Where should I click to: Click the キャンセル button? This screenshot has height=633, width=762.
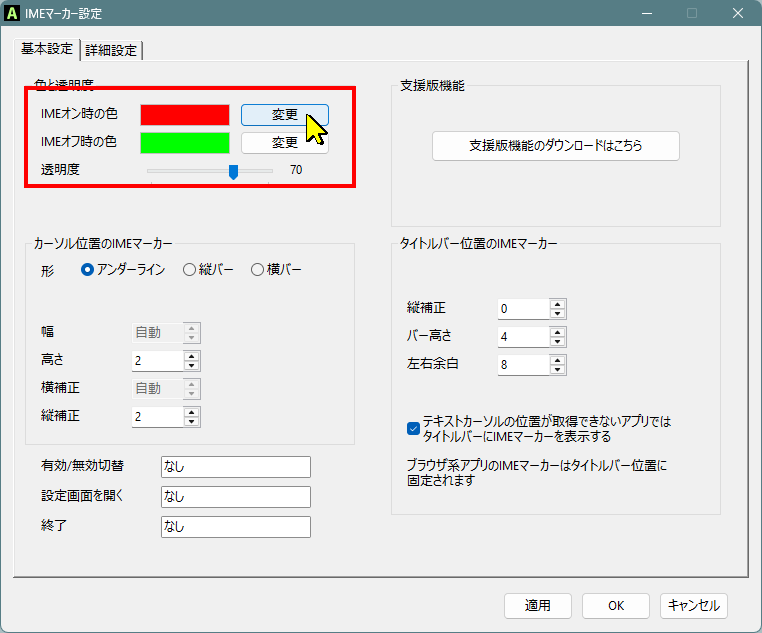coord(693,606)
